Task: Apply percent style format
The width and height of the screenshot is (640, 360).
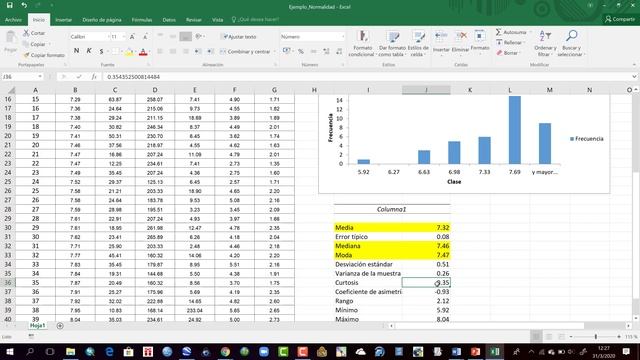Action: point(301,51)
